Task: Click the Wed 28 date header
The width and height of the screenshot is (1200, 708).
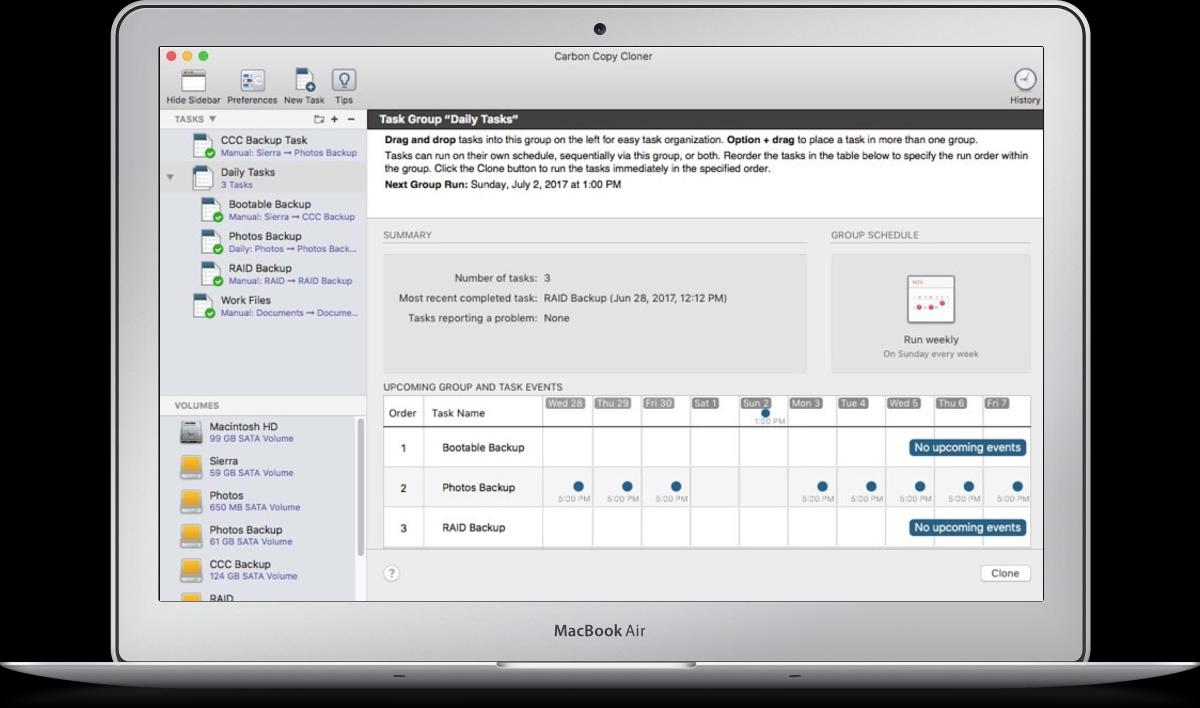Action: coord(565,403)
